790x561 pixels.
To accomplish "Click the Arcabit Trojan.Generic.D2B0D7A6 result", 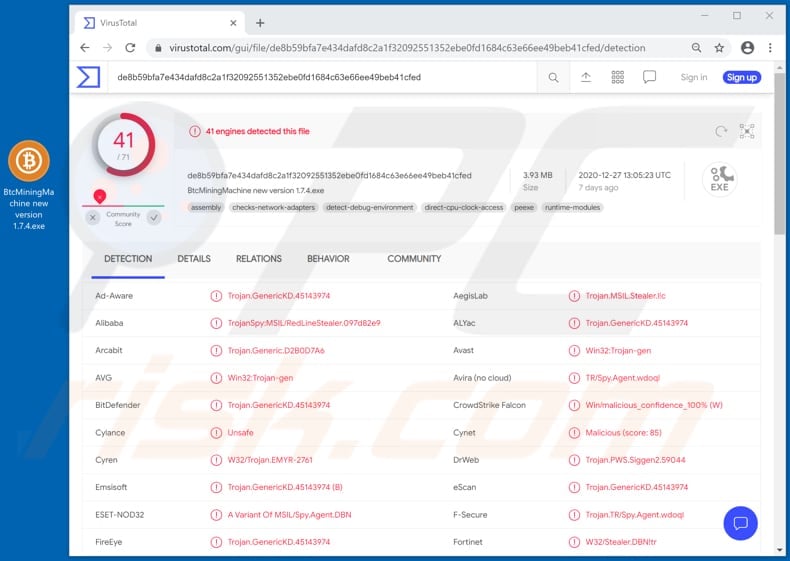I will [x=276, y=350].
